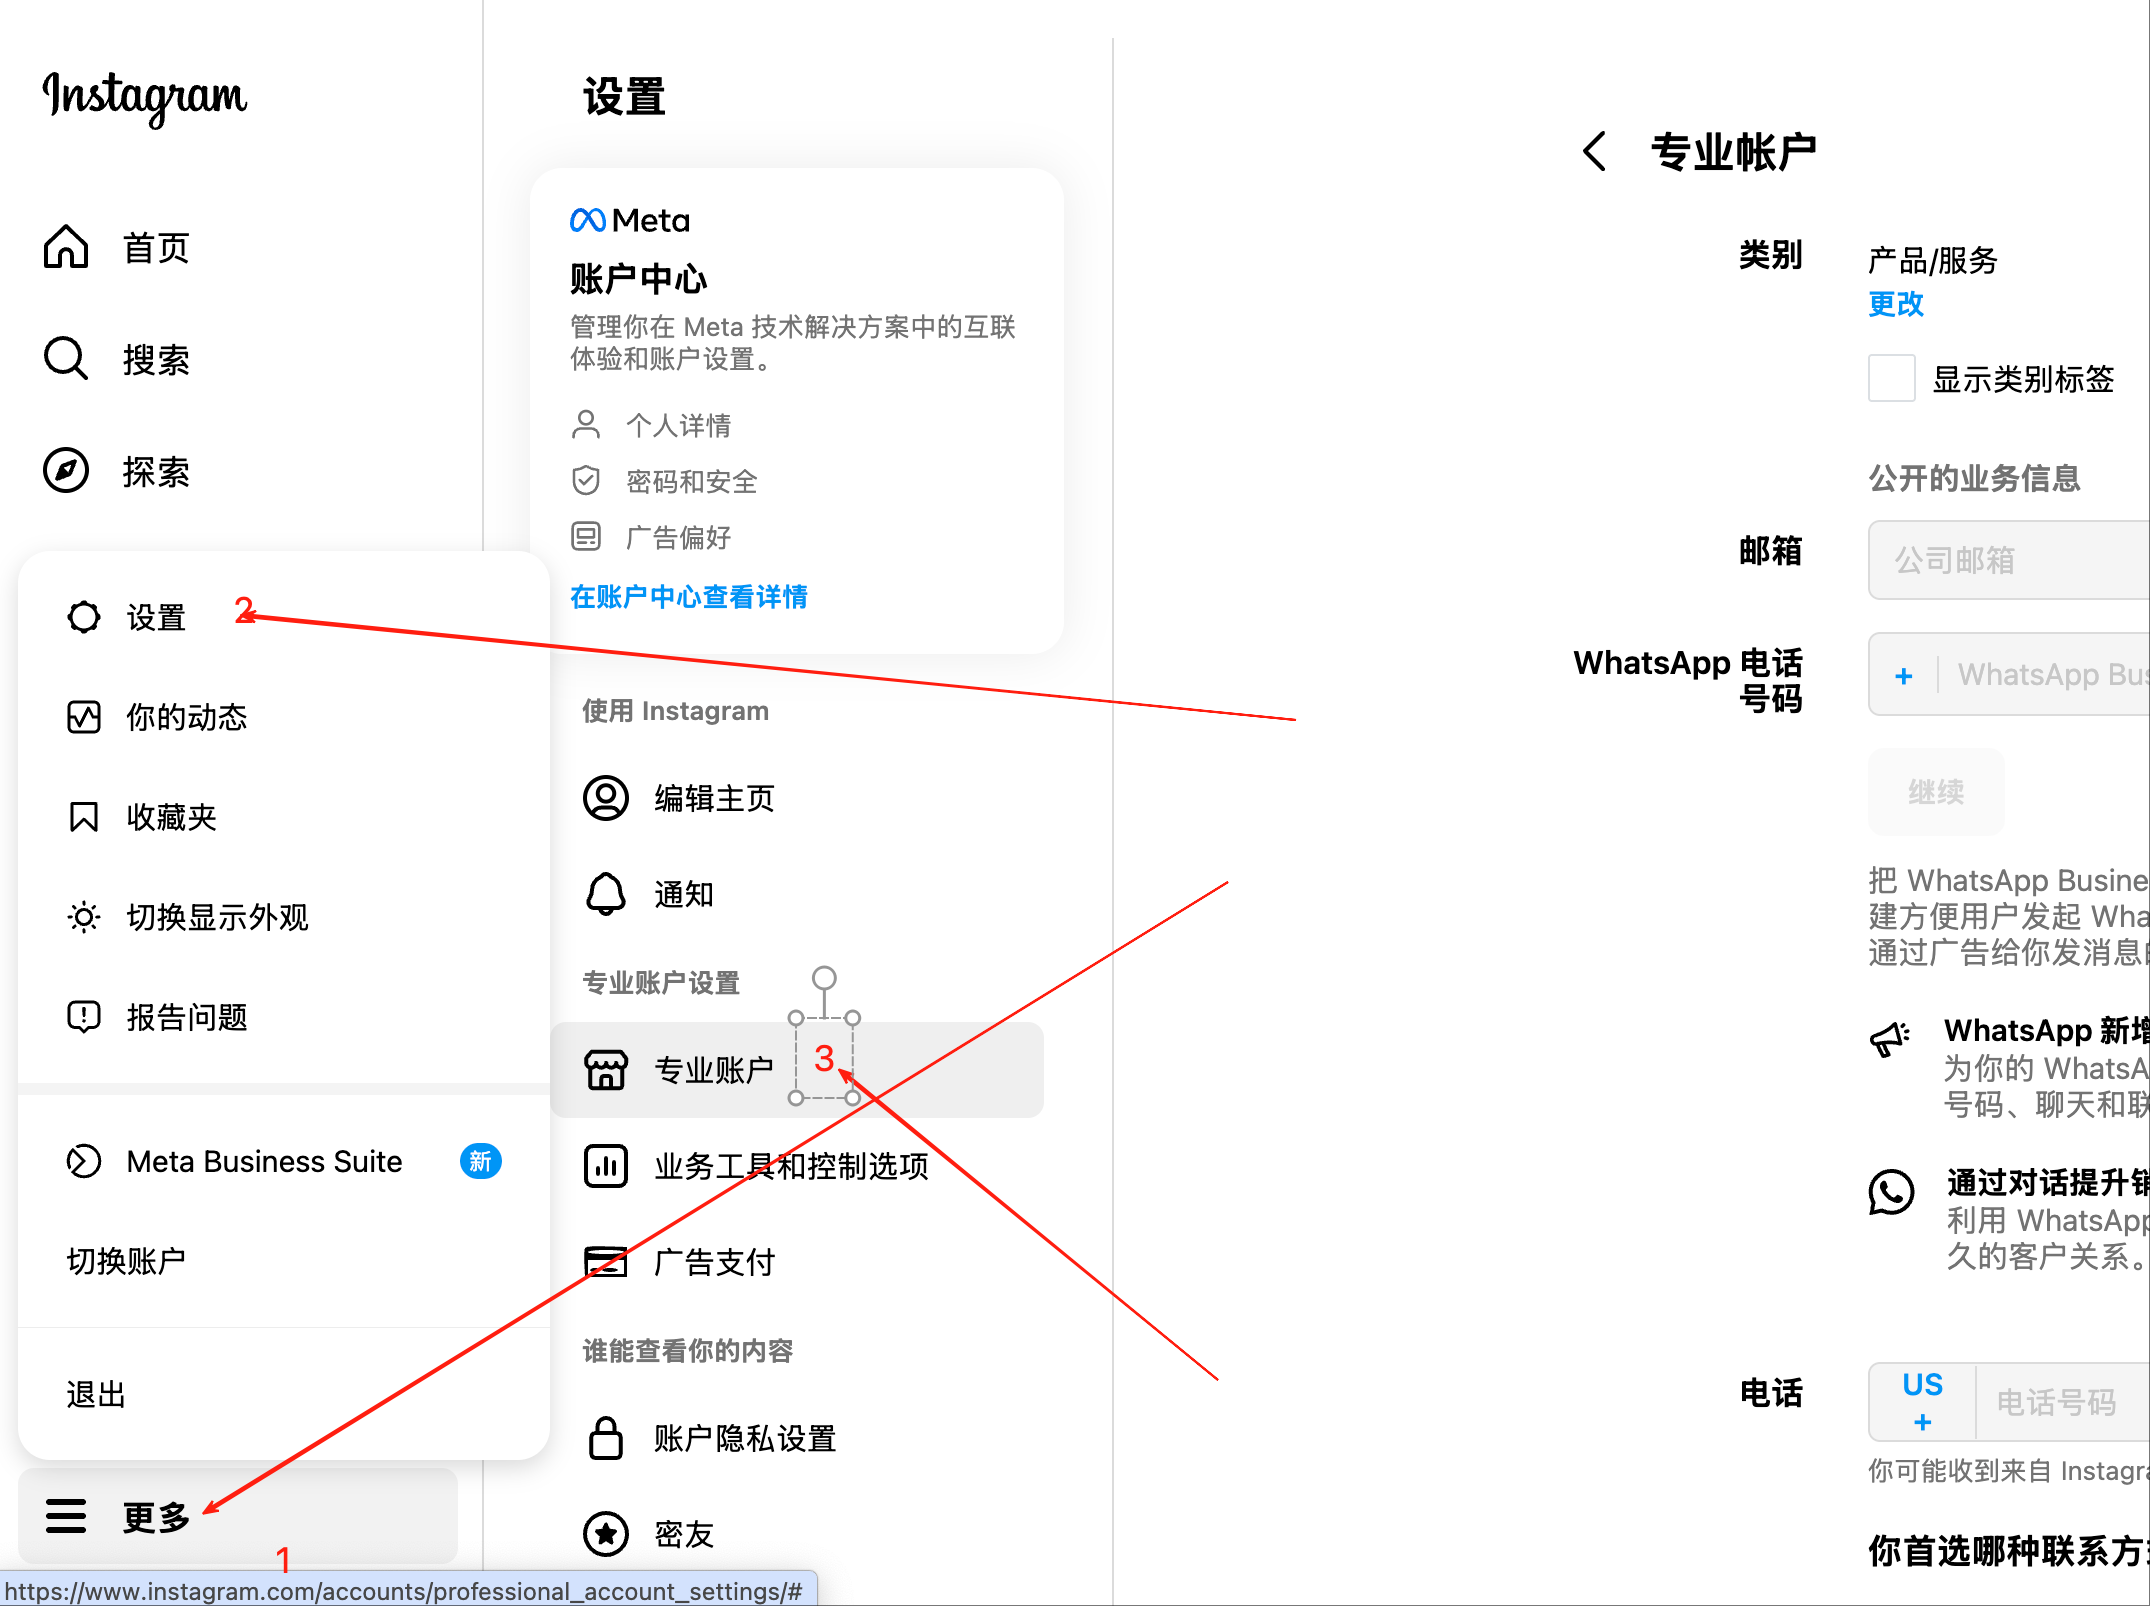
Task: Click the Instagram logo
Action: point(144,97)
